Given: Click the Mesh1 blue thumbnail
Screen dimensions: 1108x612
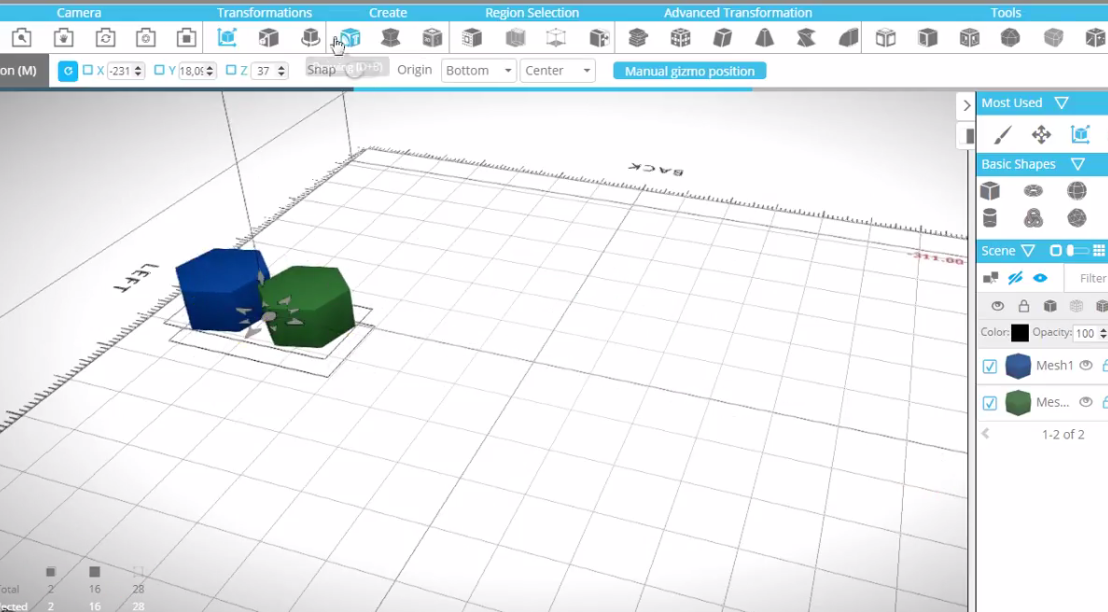Looking at the screenshot, I should click(x=1018, y=366).
